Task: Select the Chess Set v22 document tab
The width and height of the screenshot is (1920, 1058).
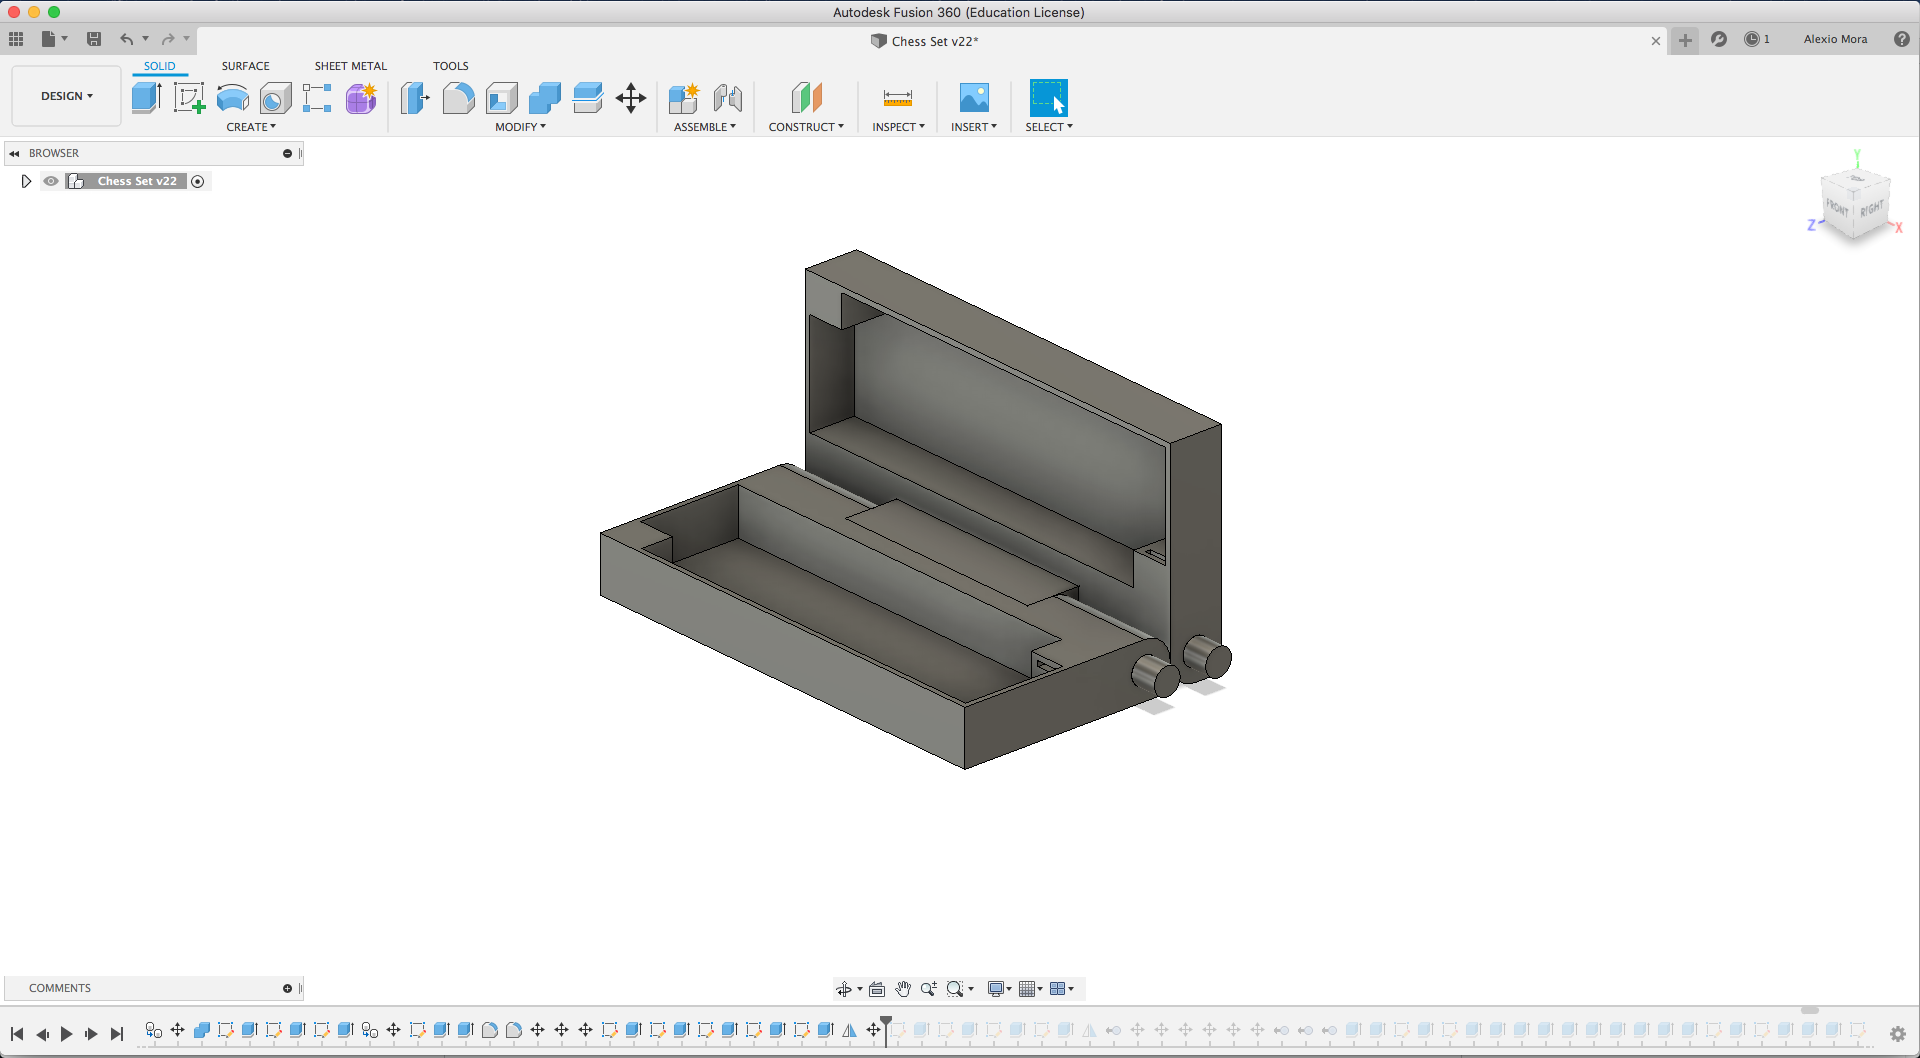Action: pos(925,41)
